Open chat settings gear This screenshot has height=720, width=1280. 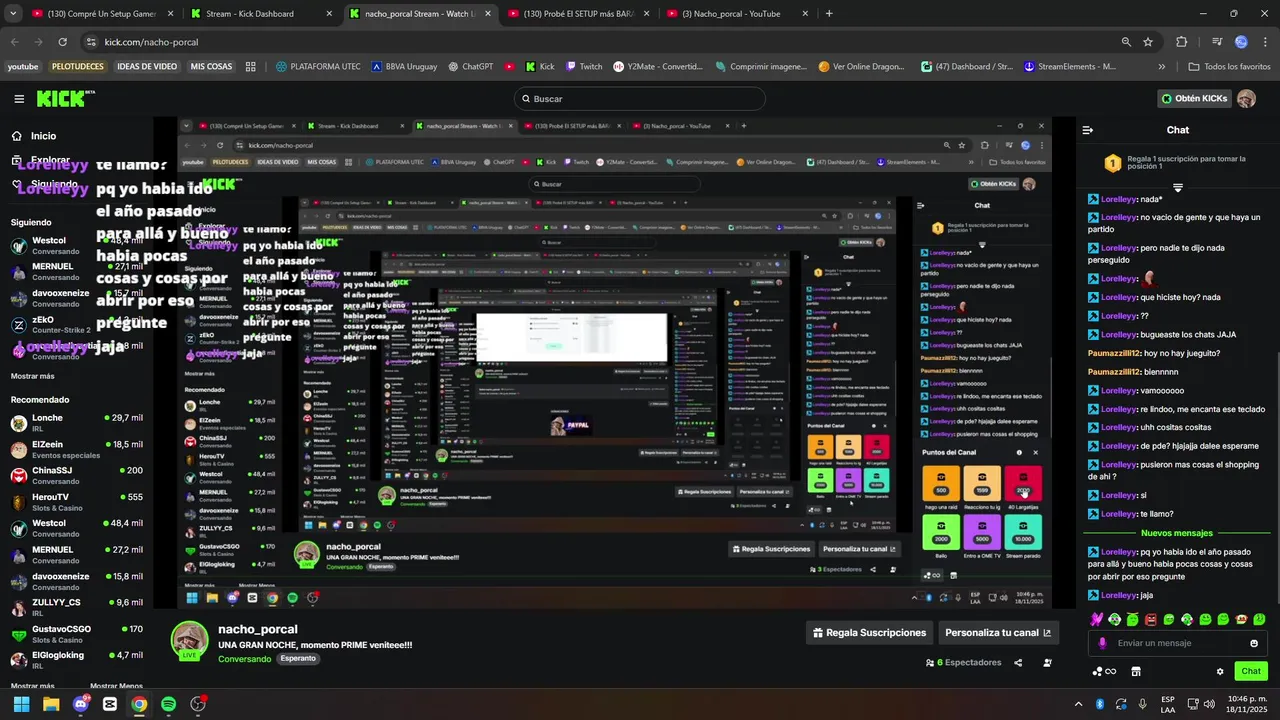[1220, 672]
